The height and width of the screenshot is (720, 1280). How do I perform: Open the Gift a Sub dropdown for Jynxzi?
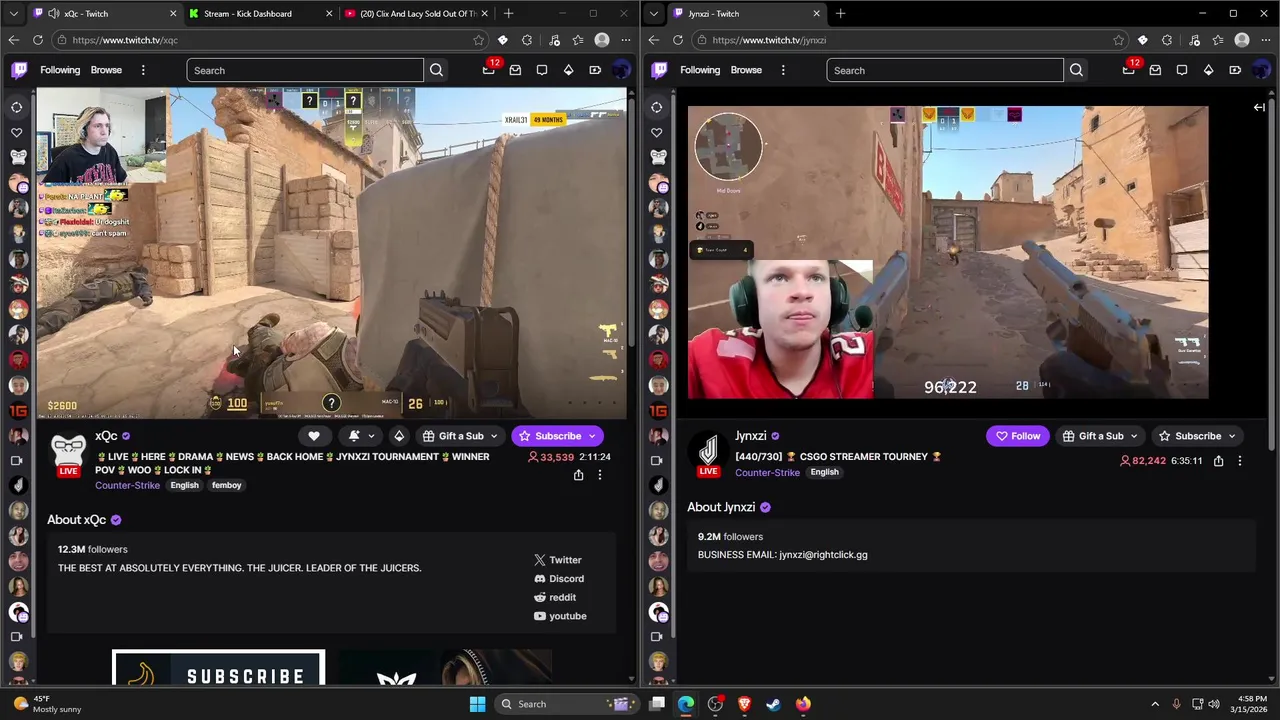point(1100,436)
